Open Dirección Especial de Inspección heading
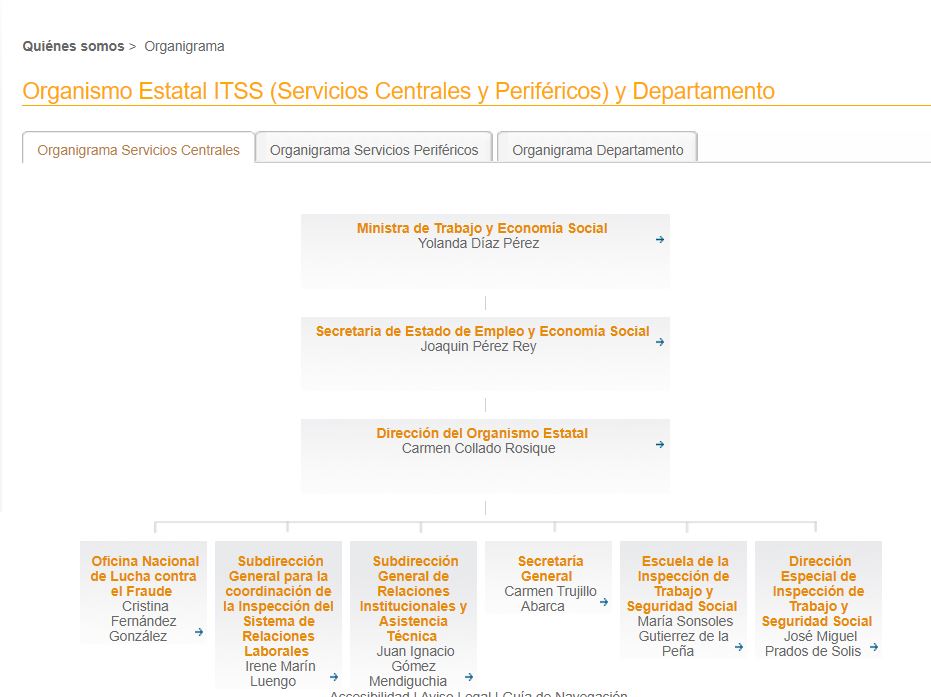Image resolution: width=931 pixels, height=697 pixels. pos(817,591)
